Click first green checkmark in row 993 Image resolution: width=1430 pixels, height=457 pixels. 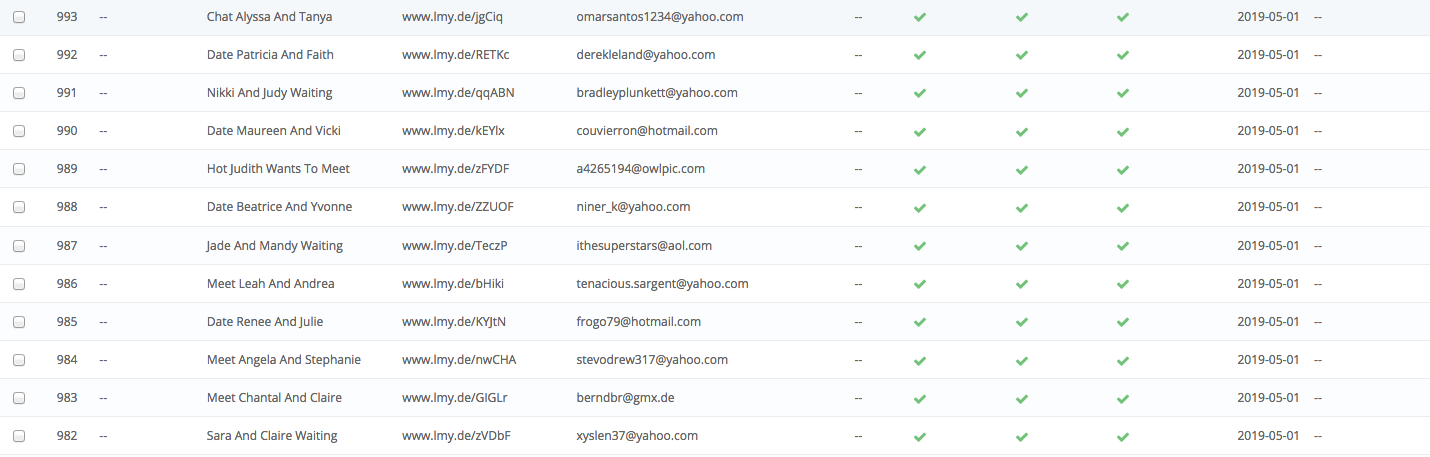[919, 17]
